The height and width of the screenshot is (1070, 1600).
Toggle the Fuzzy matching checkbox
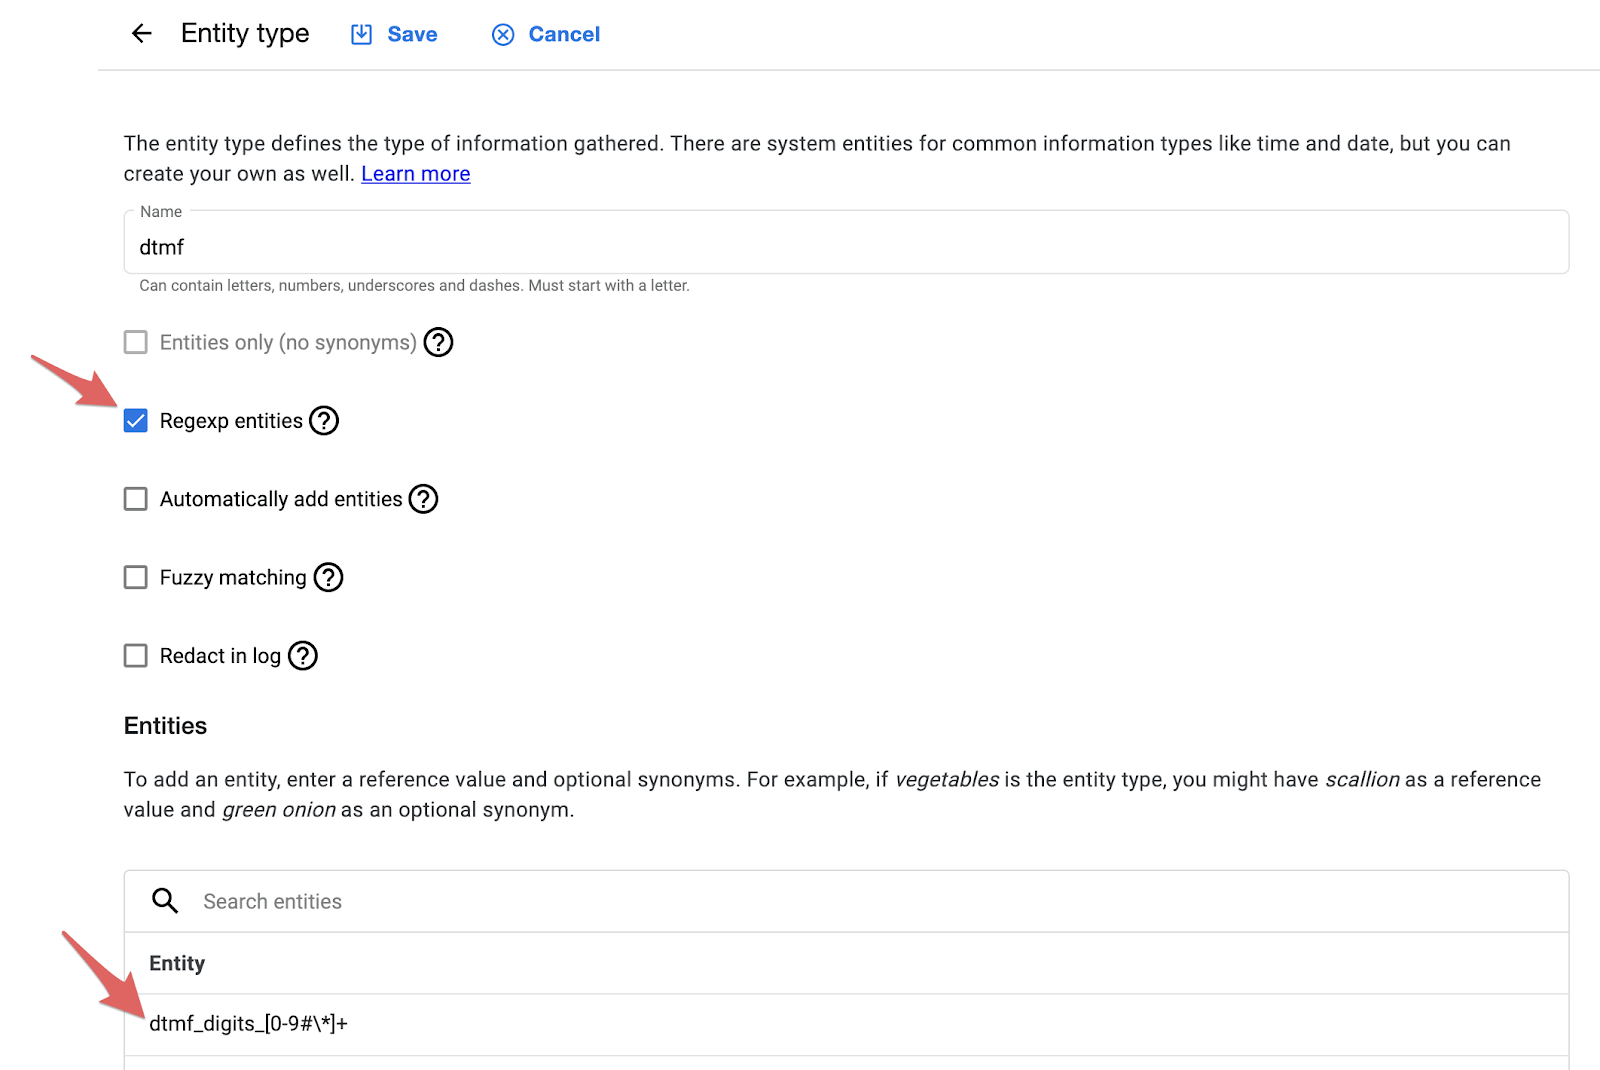pyautogui.click(x=136, y=577)
